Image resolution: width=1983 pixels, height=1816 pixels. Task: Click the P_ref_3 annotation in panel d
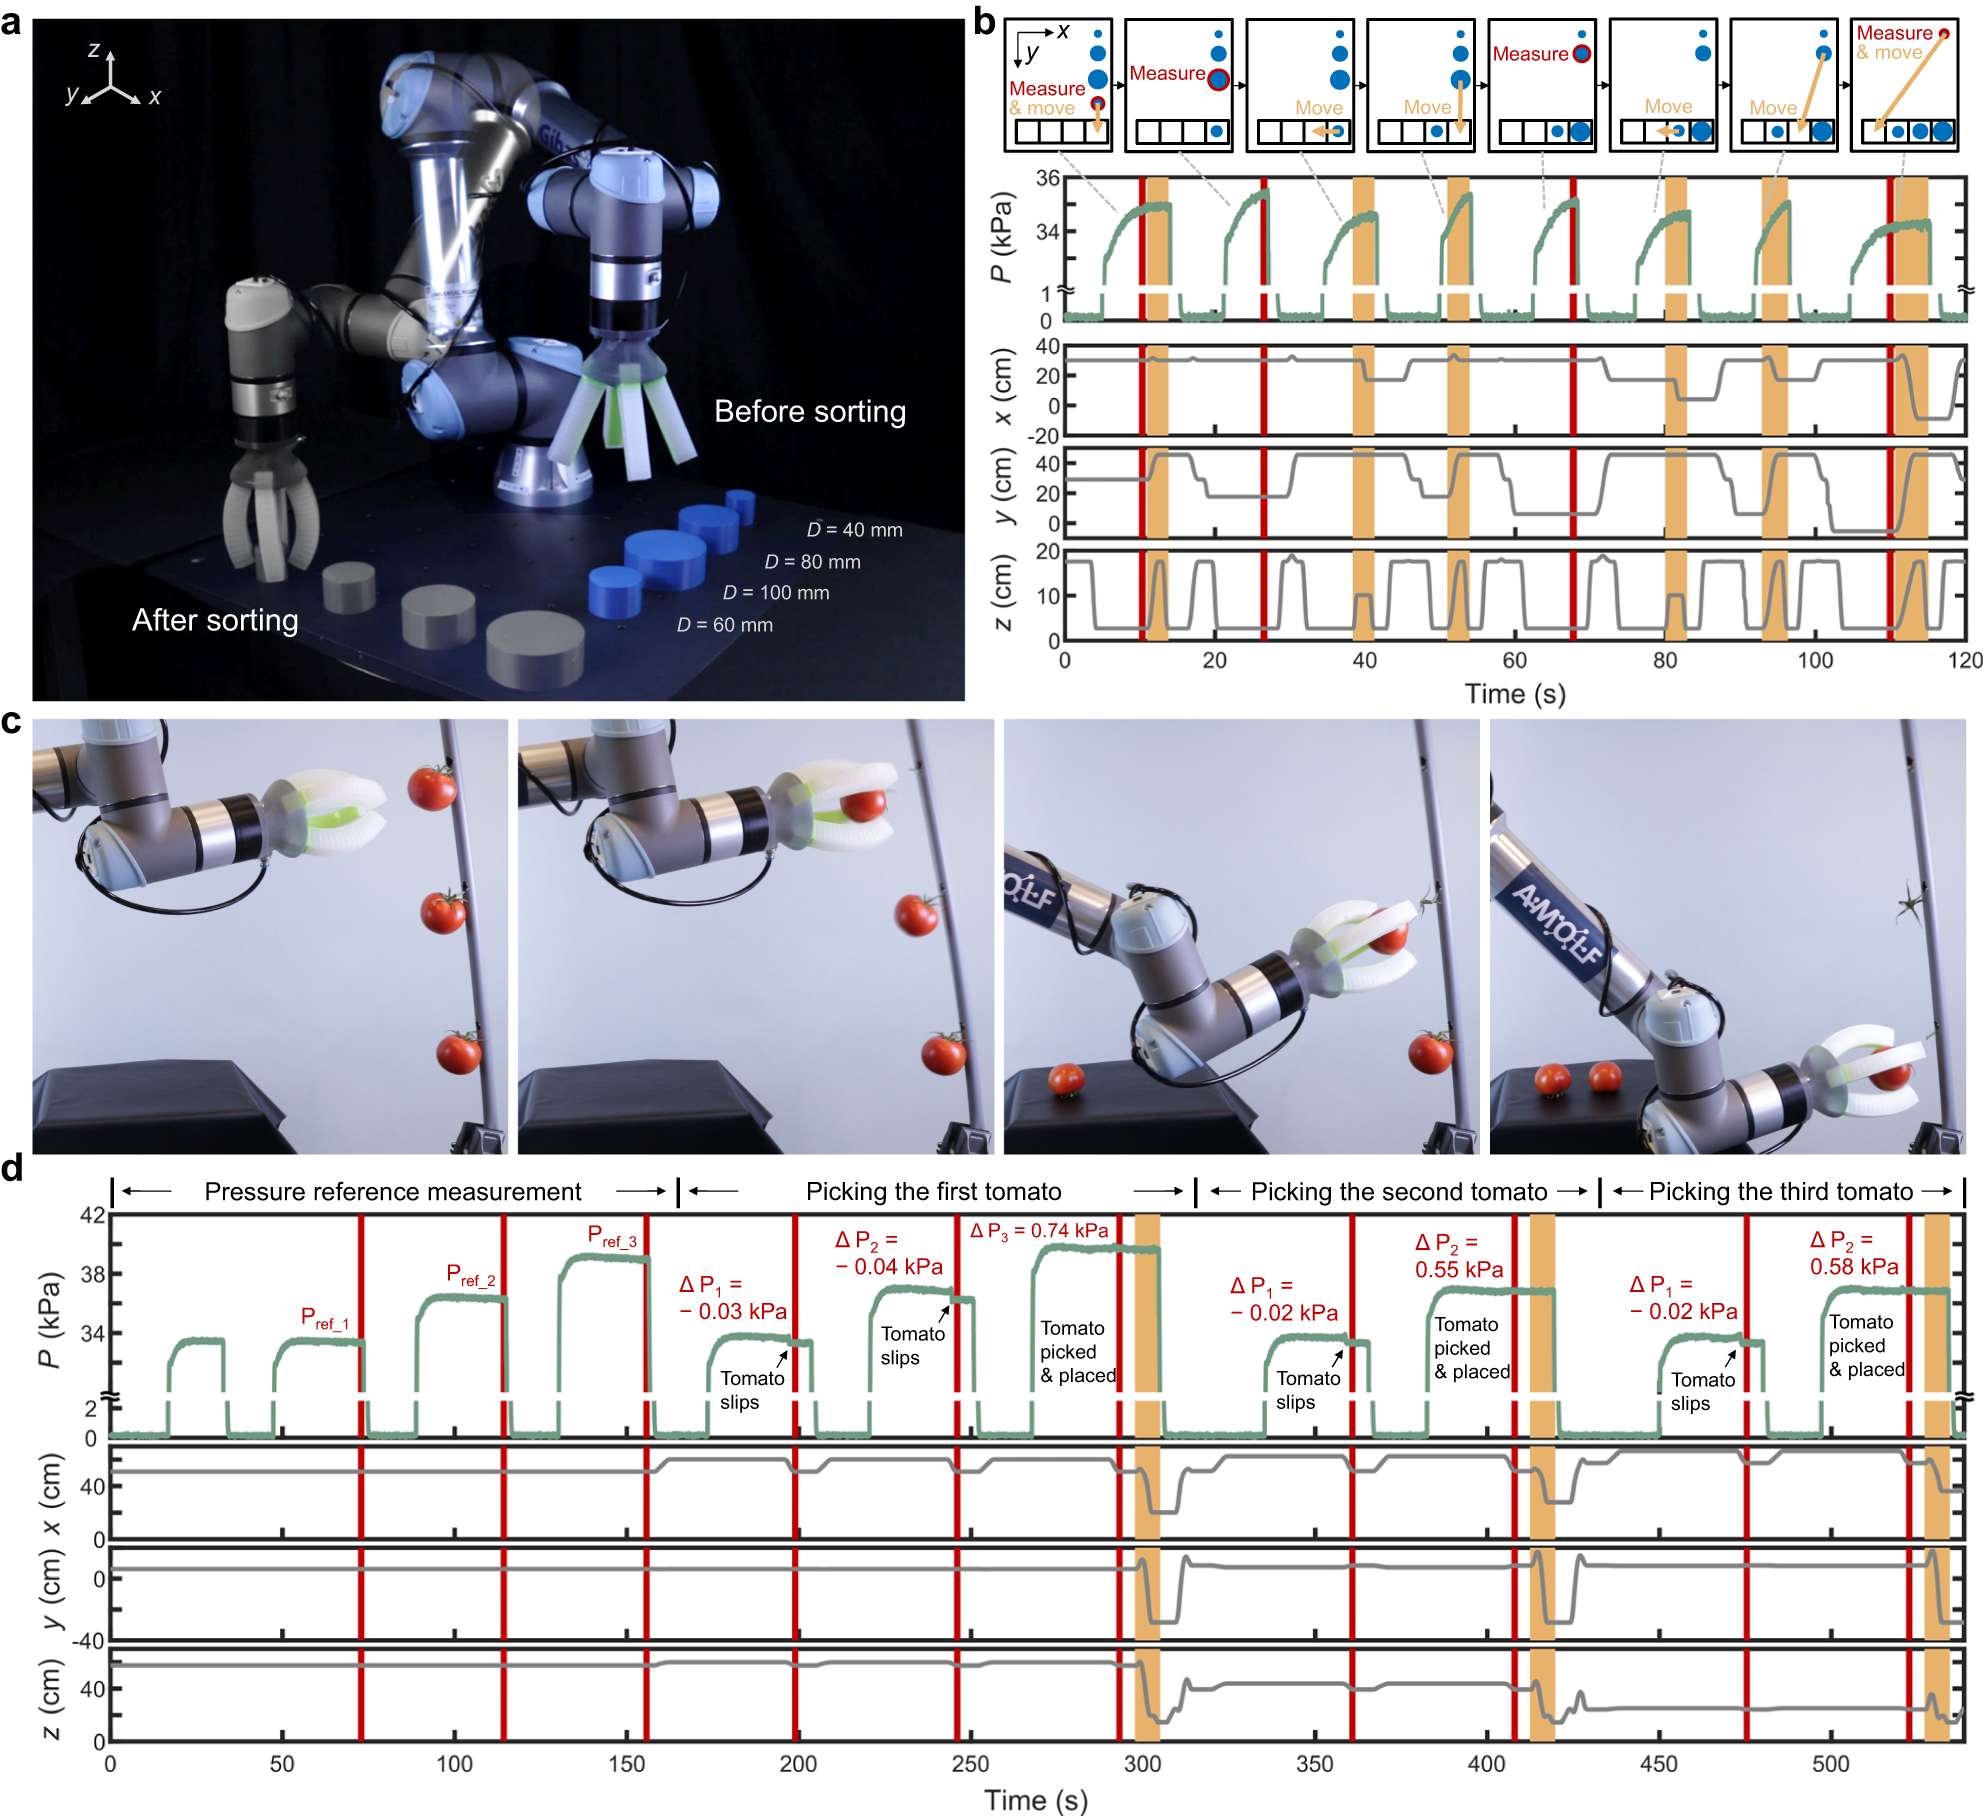tap(611, 1236)
